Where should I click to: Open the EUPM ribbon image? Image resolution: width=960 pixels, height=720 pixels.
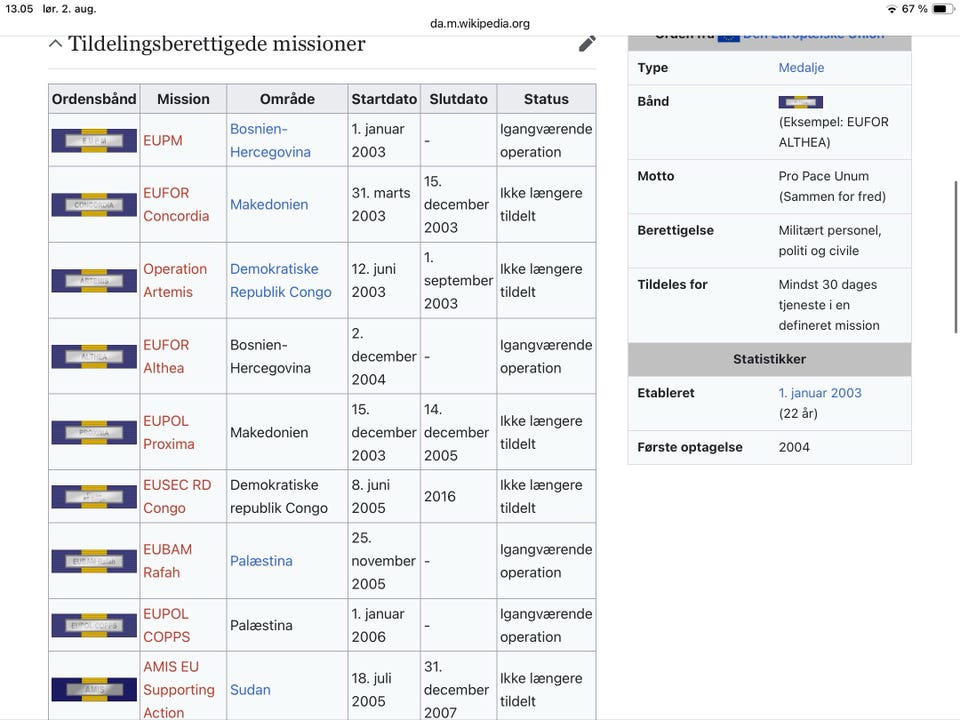pos(94,140)
